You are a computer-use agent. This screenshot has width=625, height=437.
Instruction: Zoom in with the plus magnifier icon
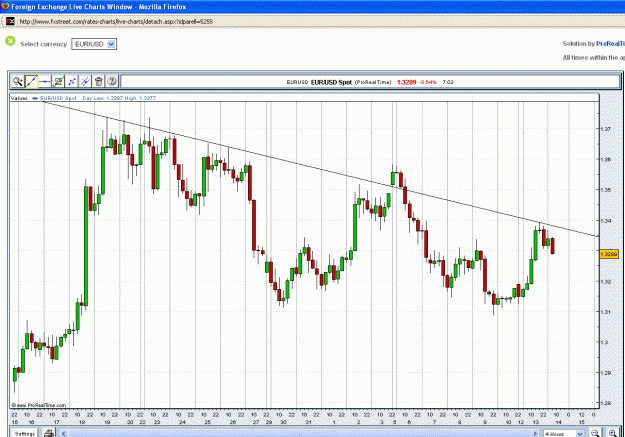click(613, 433)
